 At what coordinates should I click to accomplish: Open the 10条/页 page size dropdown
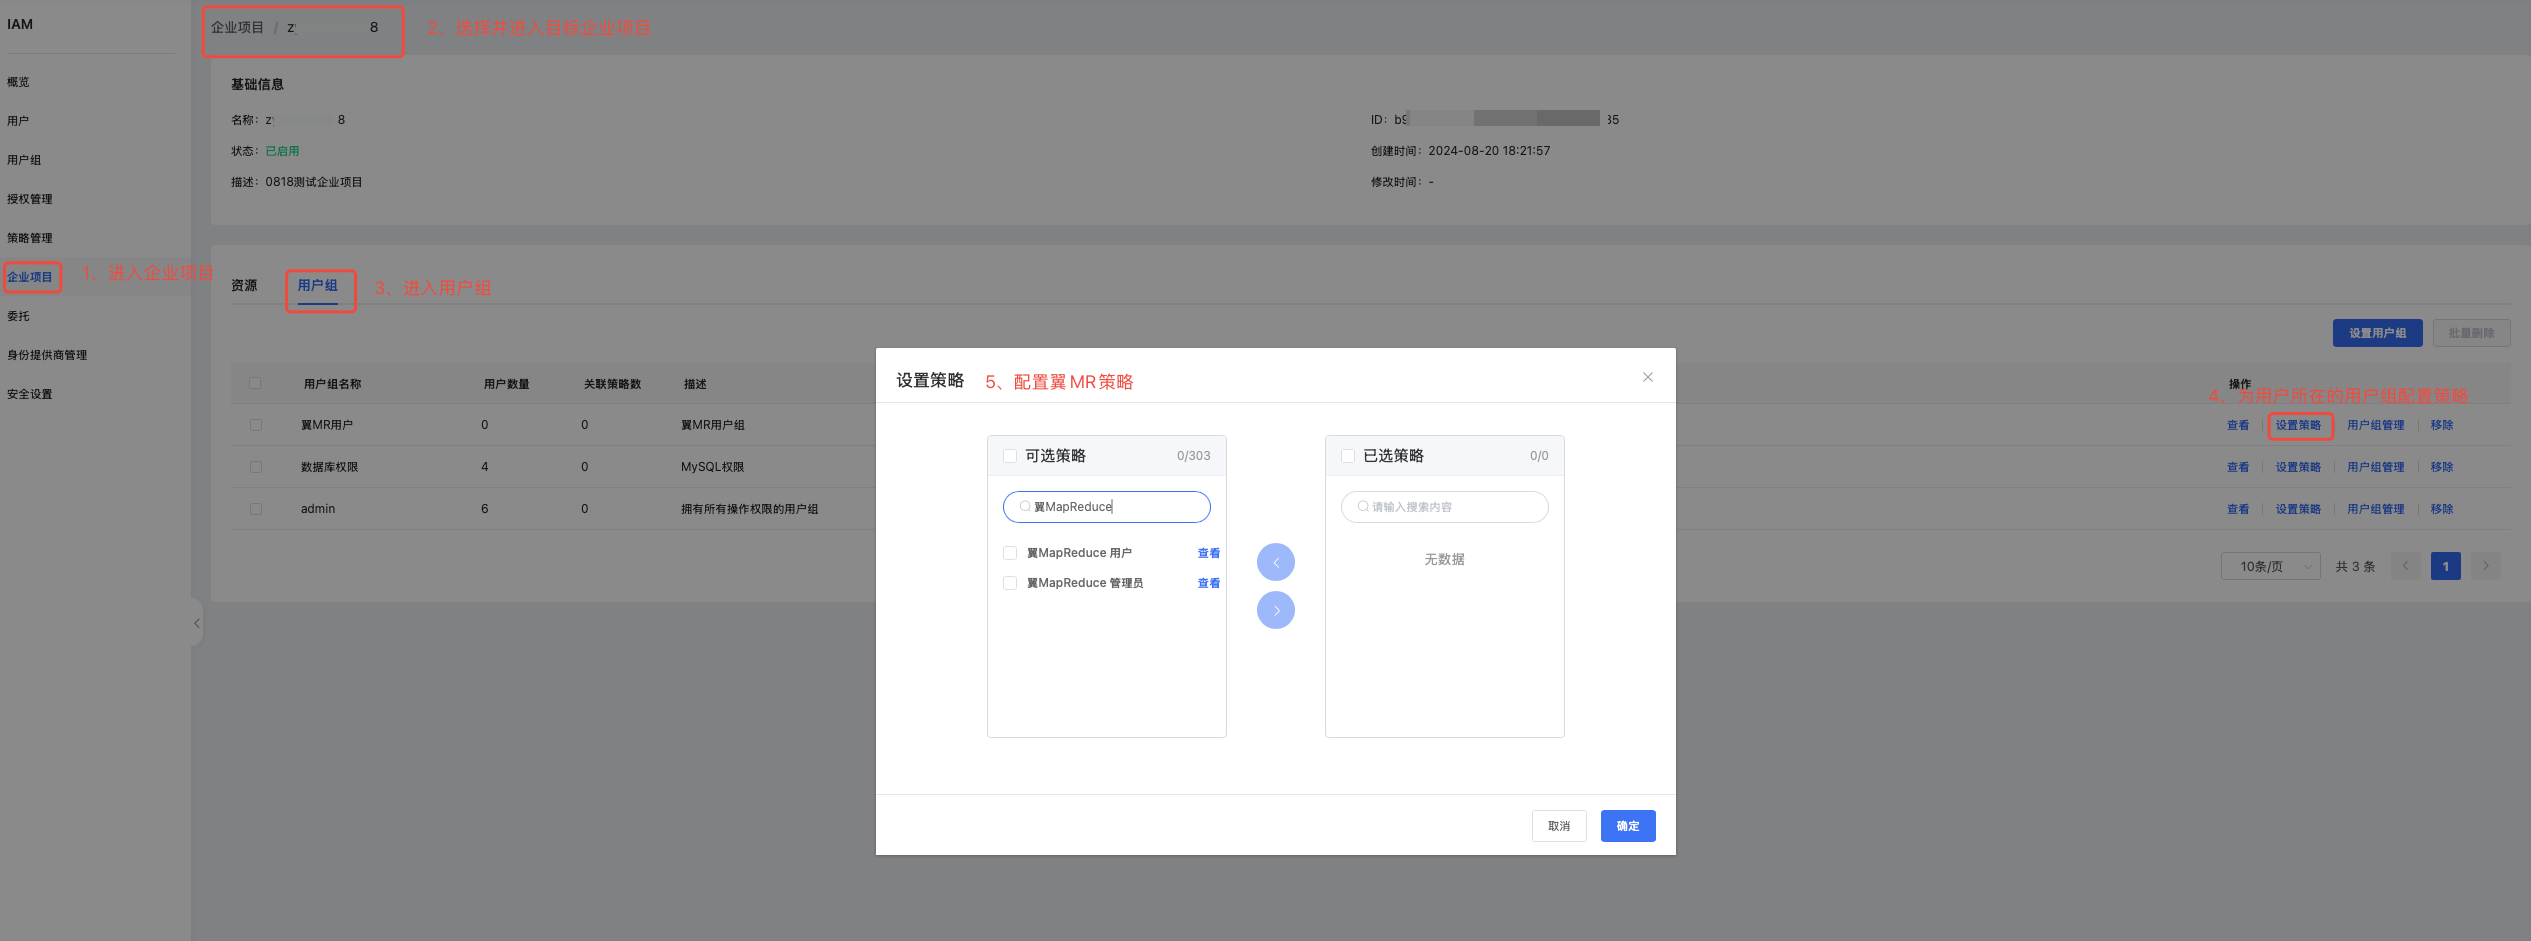tap(2270, 566)
